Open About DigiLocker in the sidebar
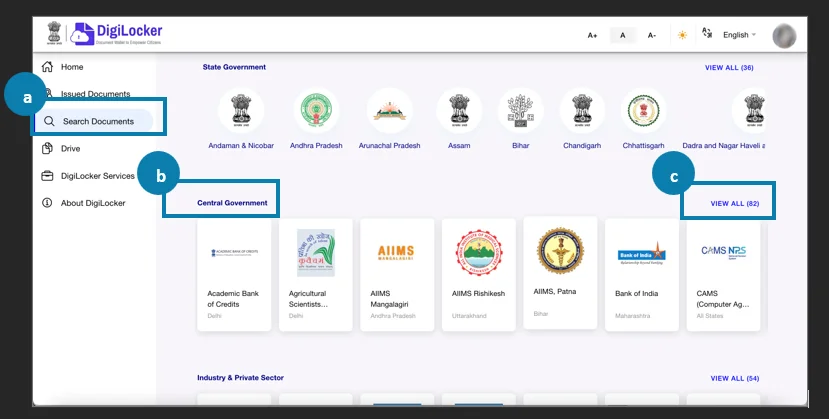This screenshot has width=829, height=419. tap(93, 203)
